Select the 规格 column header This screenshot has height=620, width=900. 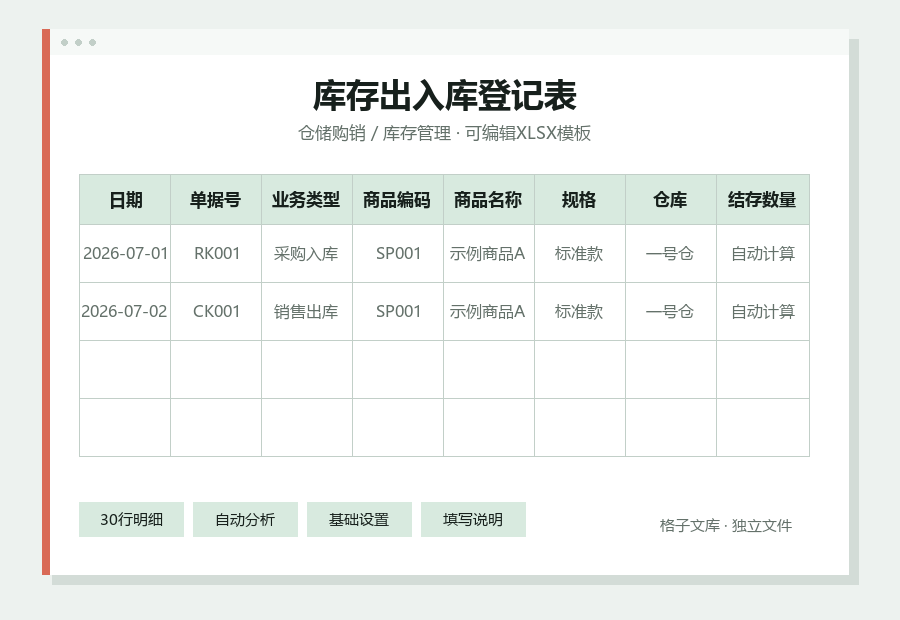pos(580,200)
